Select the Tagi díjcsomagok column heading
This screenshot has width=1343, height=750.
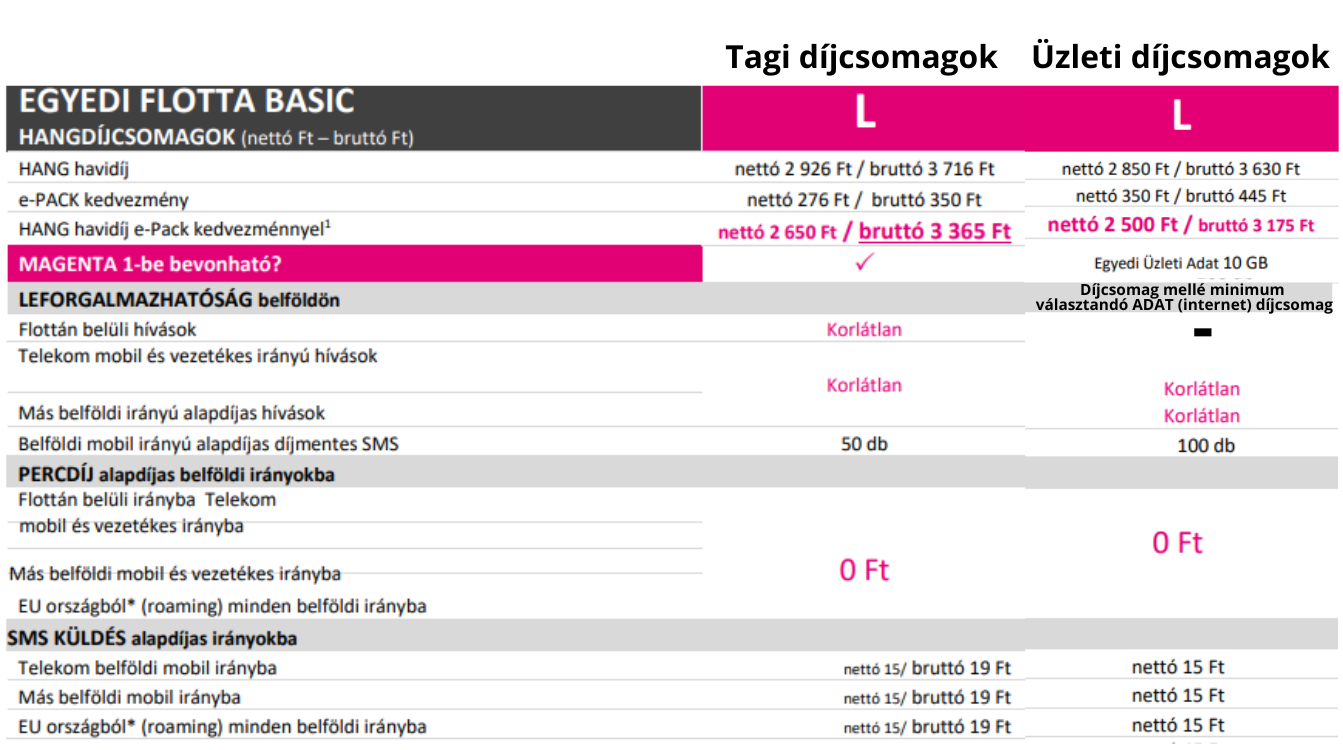point(862,58)
